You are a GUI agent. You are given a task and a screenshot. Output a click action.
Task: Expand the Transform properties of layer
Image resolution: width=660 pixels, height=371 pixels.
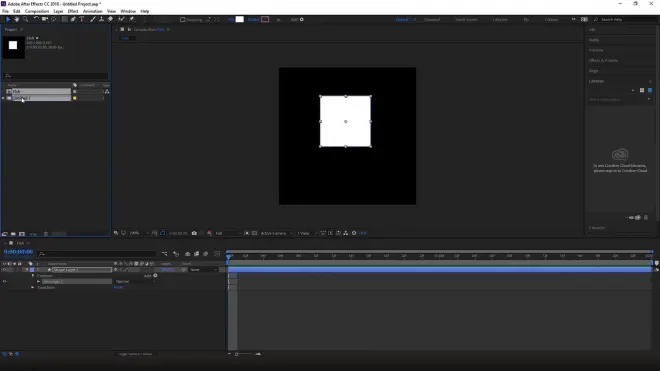[32, 288]
